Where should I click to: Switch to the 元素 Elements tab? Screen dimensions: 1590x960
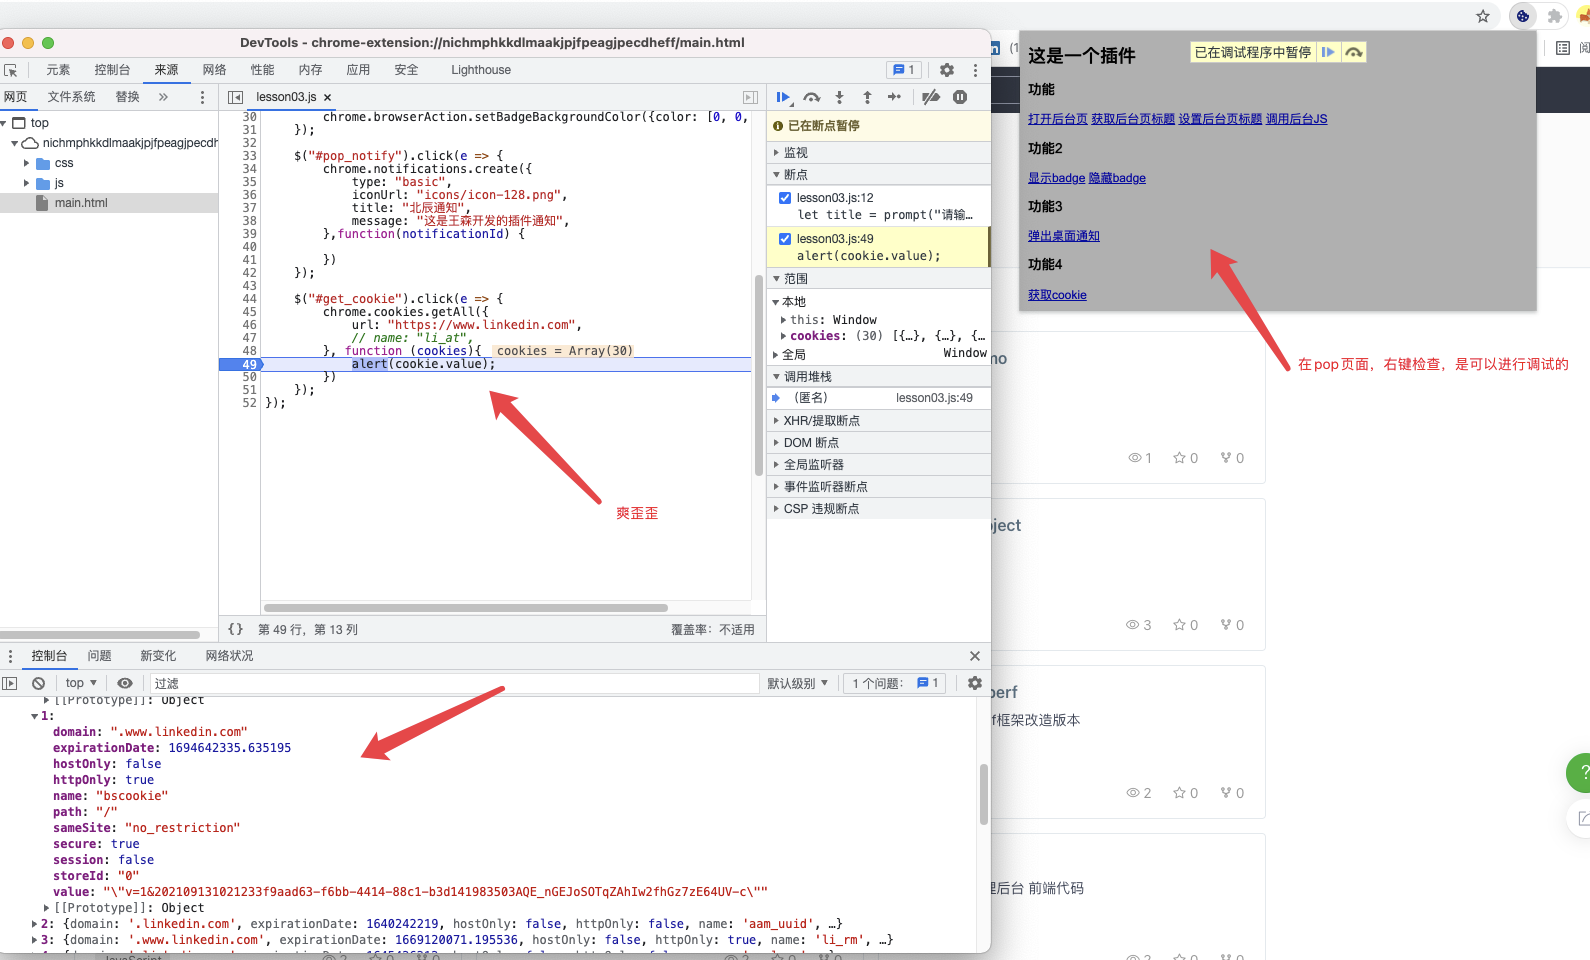(58, 70)
